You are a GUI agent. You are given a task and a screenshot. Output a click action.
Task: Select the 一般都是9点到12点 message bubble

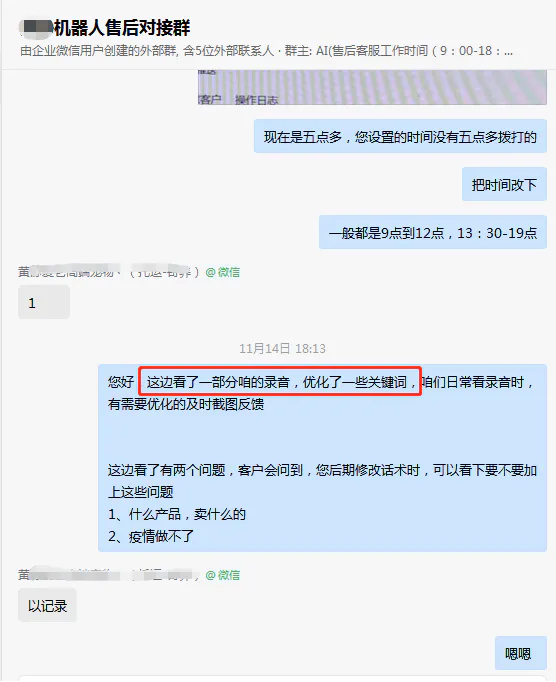pyautogui.click(x=432, y=232)
